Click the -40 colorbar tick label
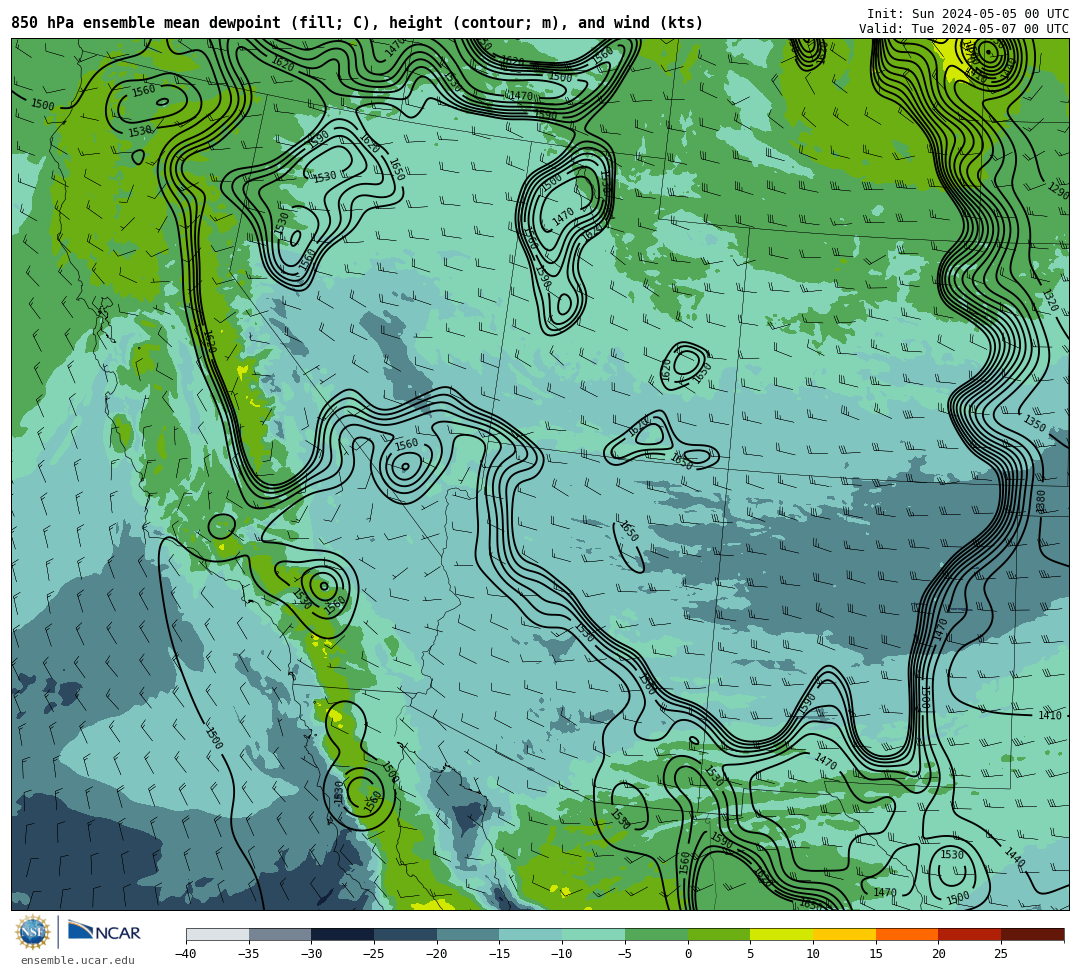The height and width of the screenshot is (973, 1080). [x=185, y=954]
